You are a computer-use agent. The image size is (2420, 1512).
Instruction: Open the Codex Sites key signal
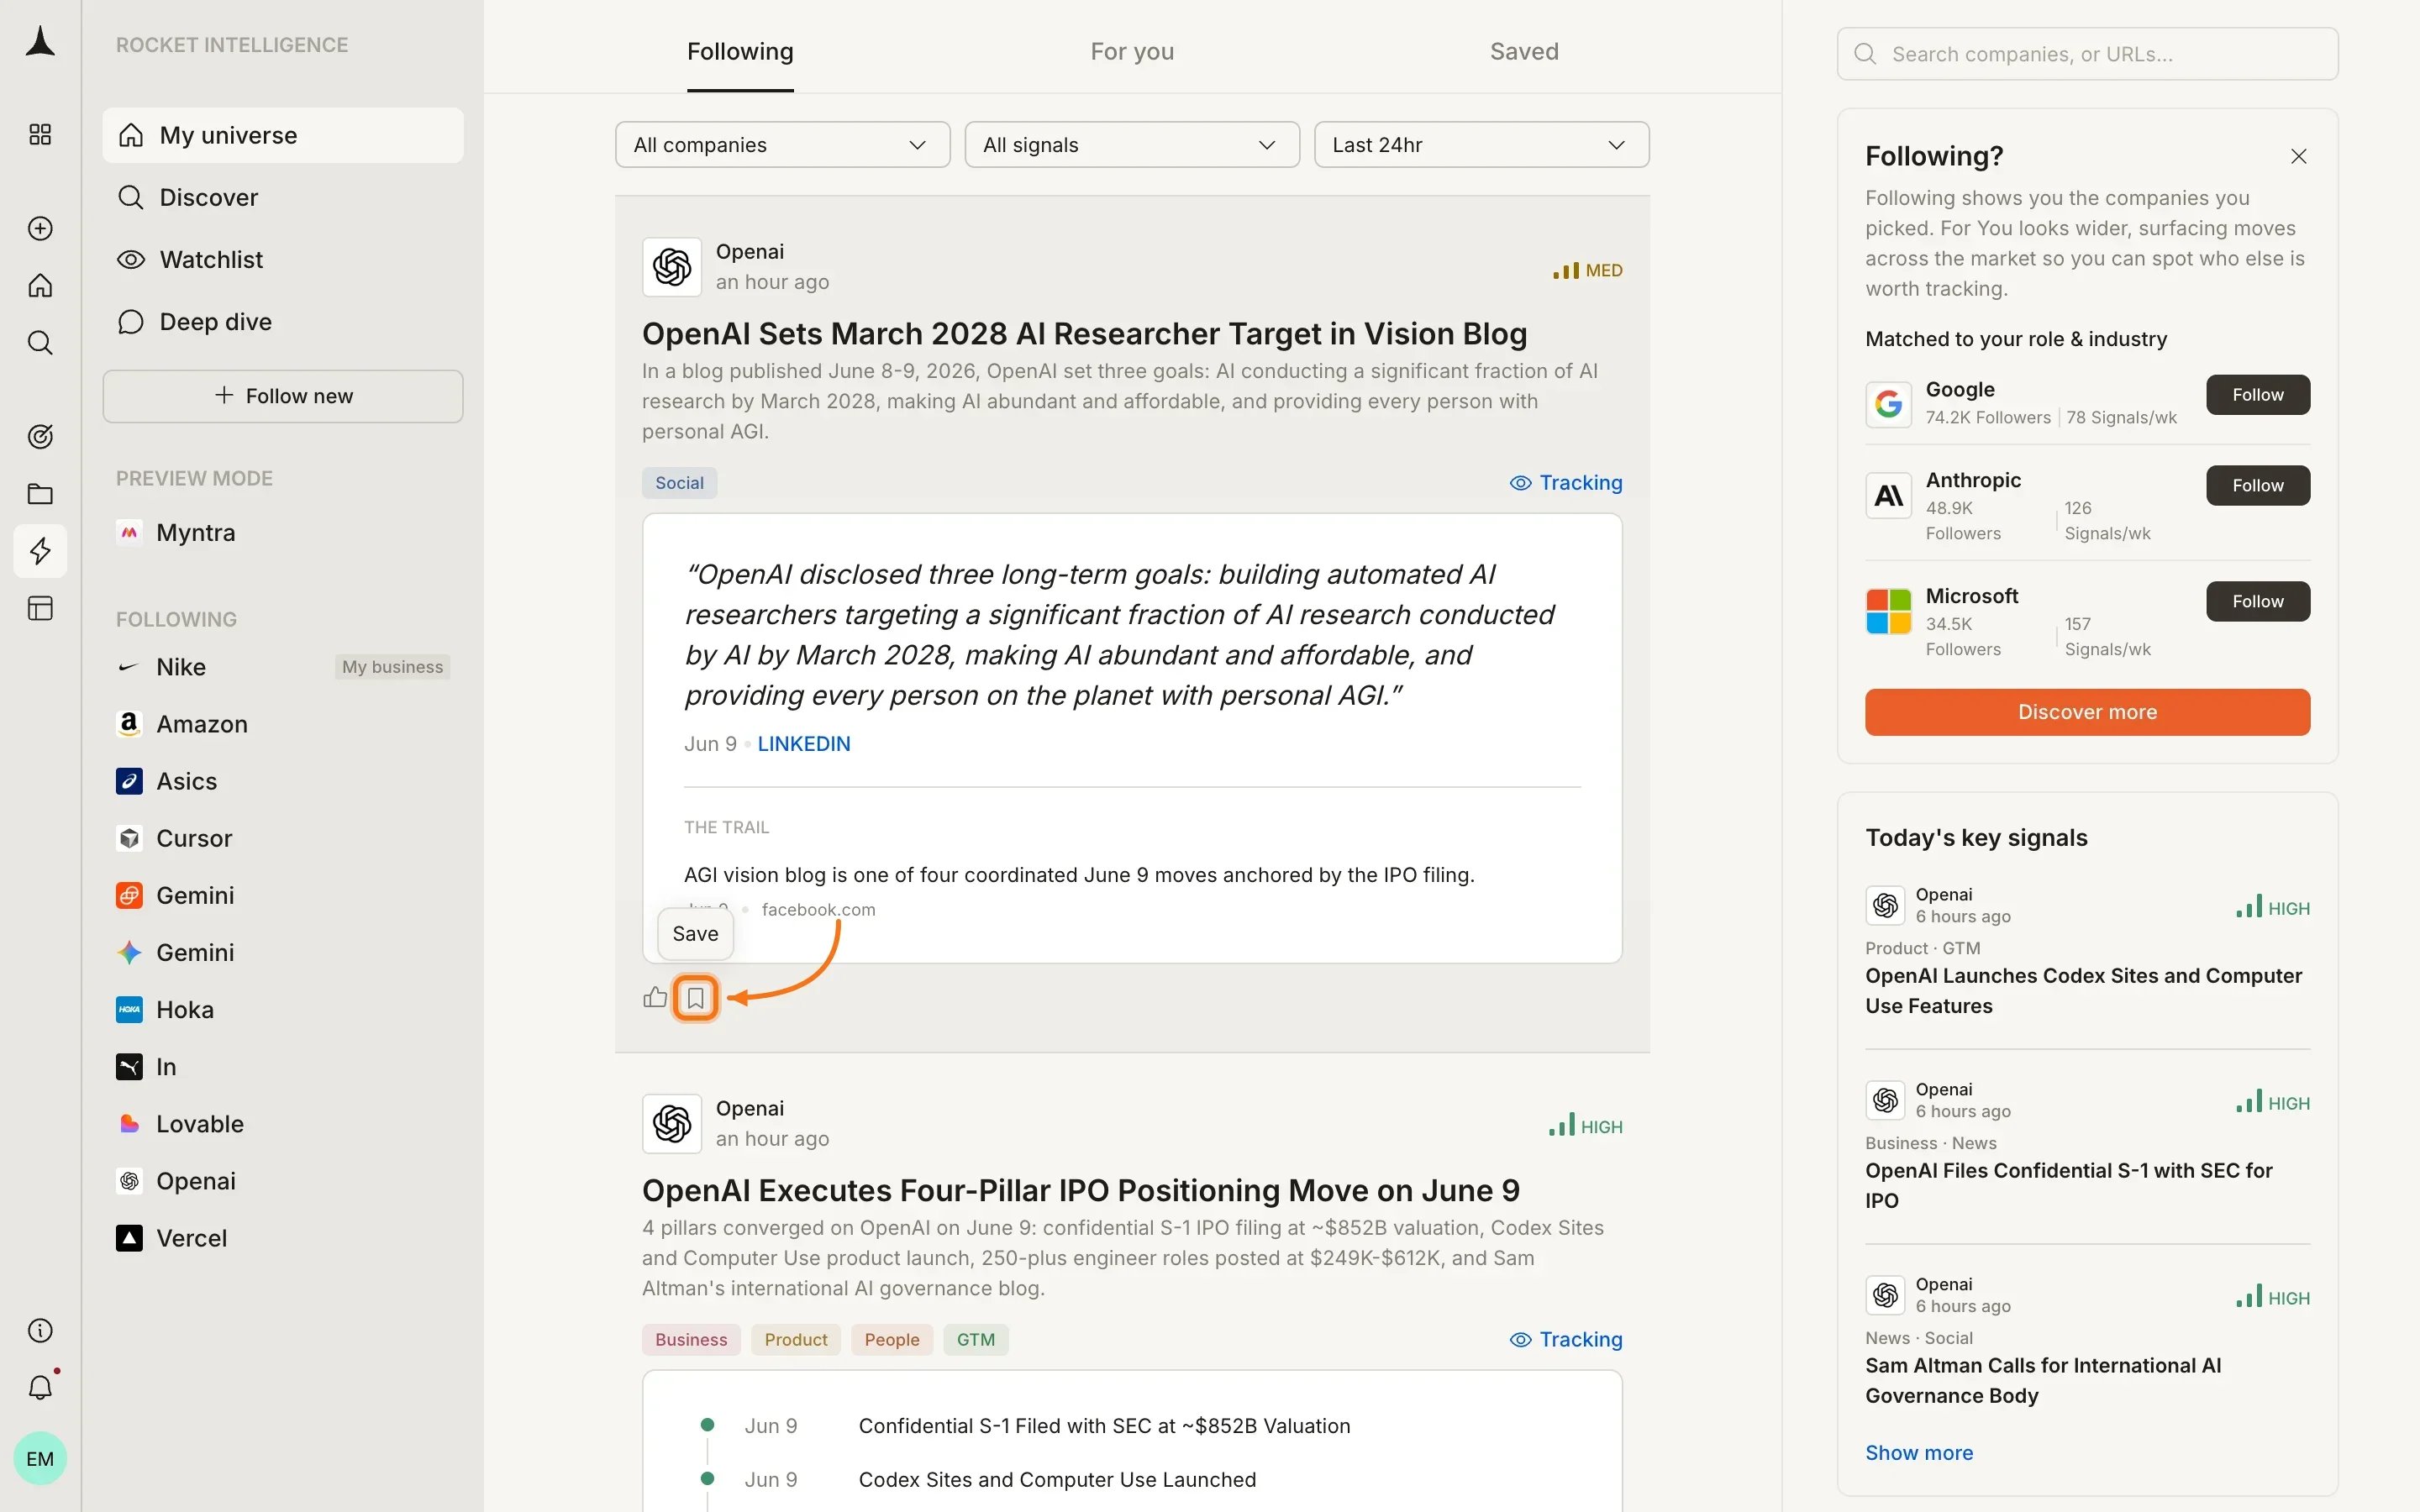tap(2083, 990)
